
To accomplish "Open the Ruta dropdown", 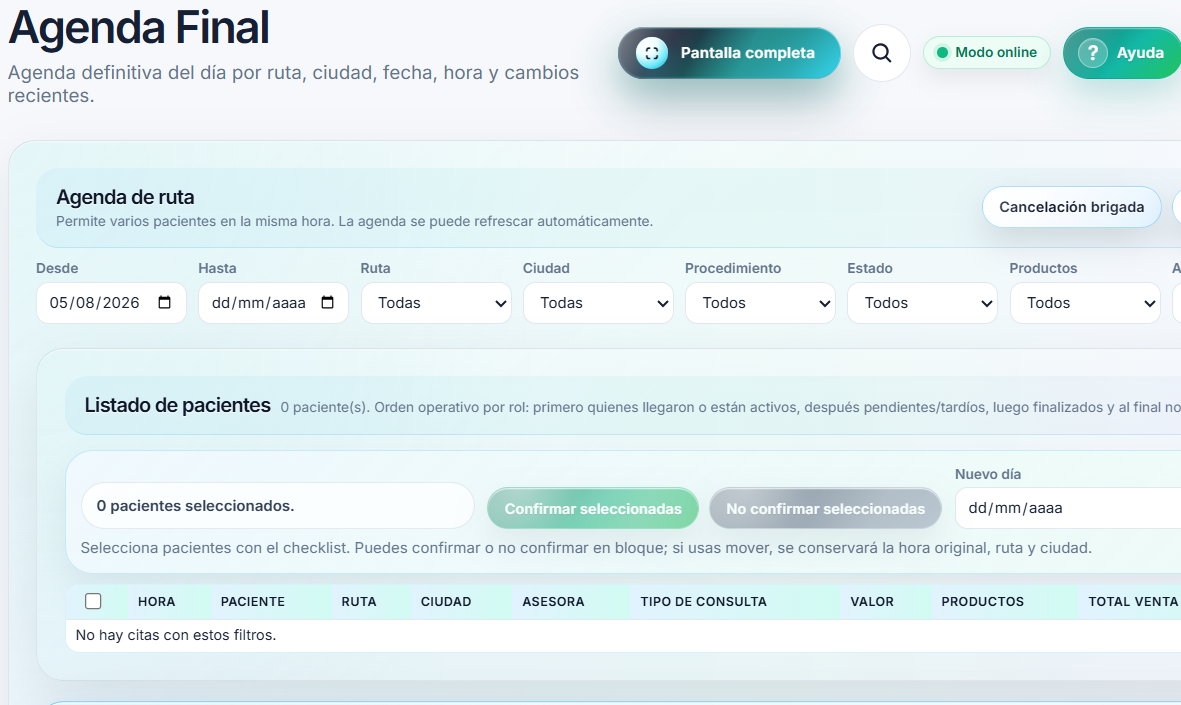I will [436, 303].
